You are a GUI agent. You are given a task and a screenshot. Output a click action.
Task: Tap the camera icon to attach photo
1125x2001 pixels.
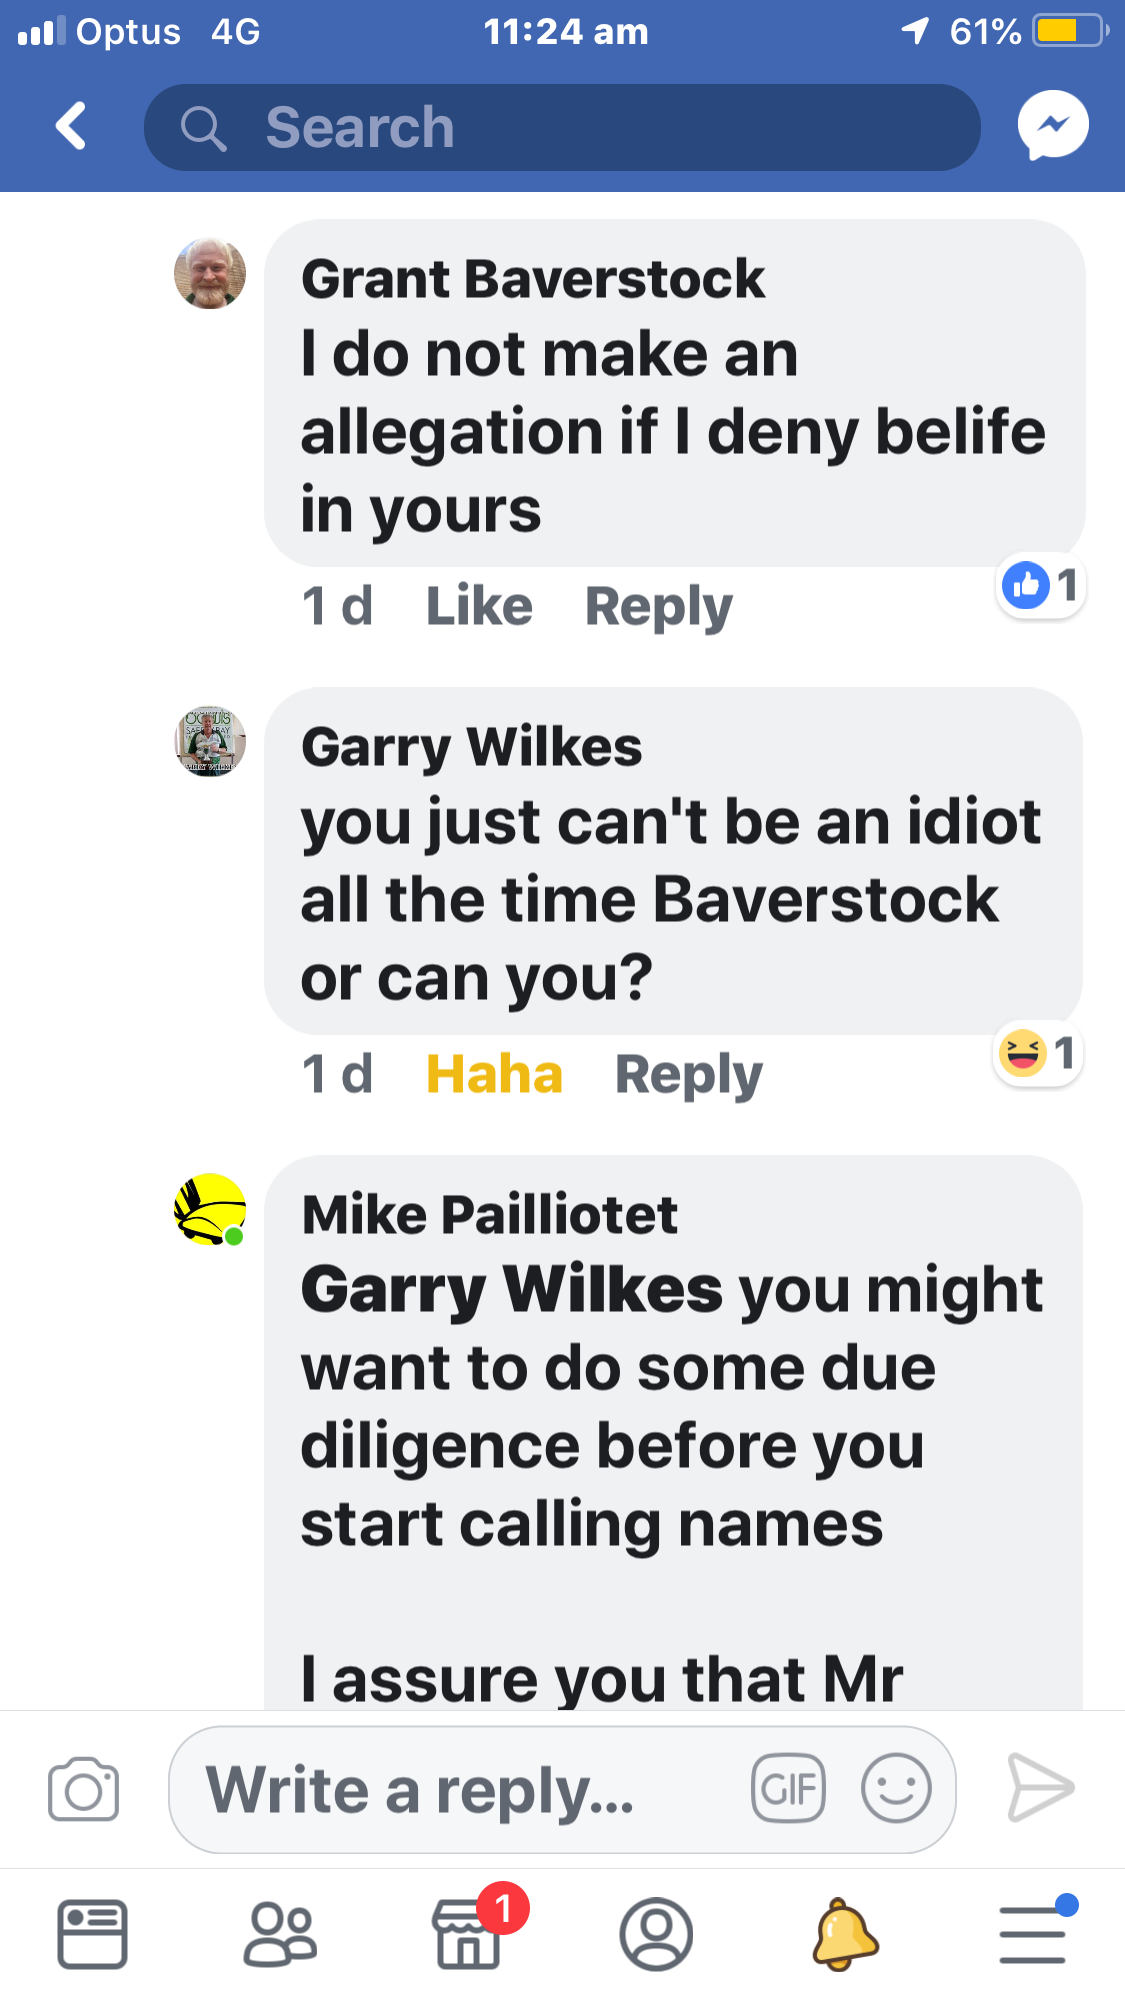tap(83, 1789)
